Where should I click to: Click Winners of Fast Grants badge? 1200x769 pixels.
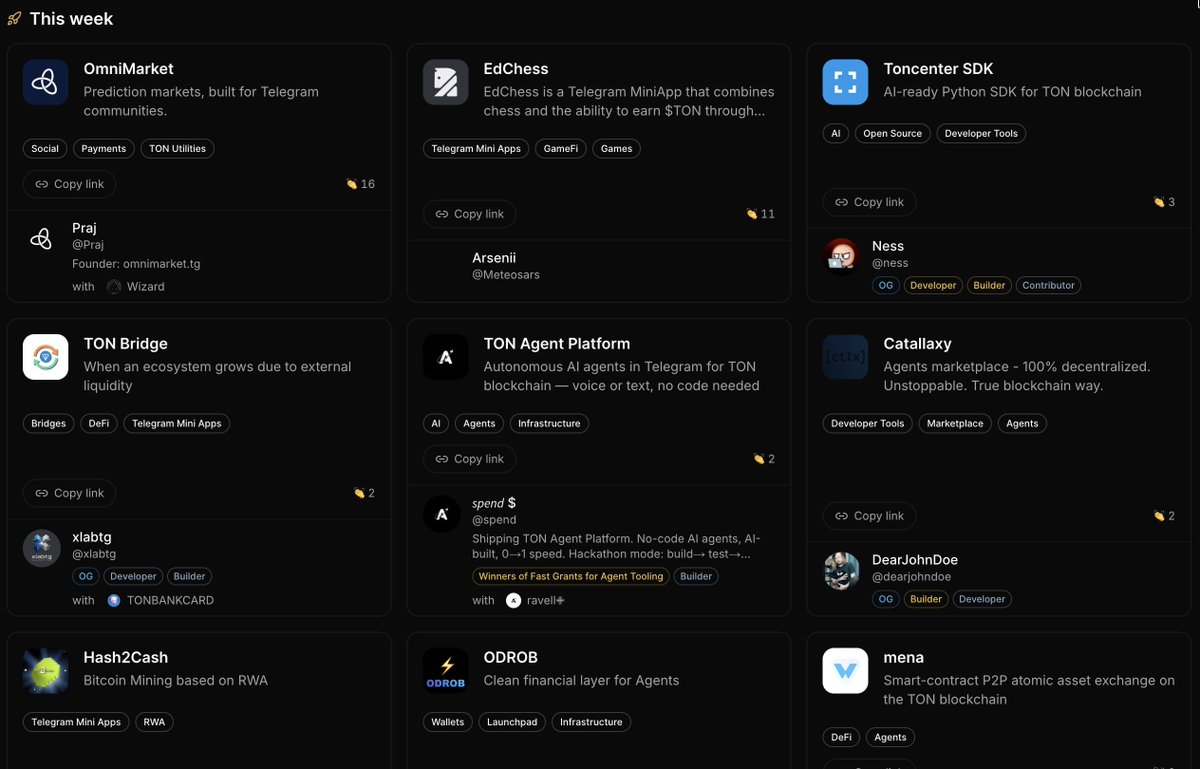tap(571, 577)
